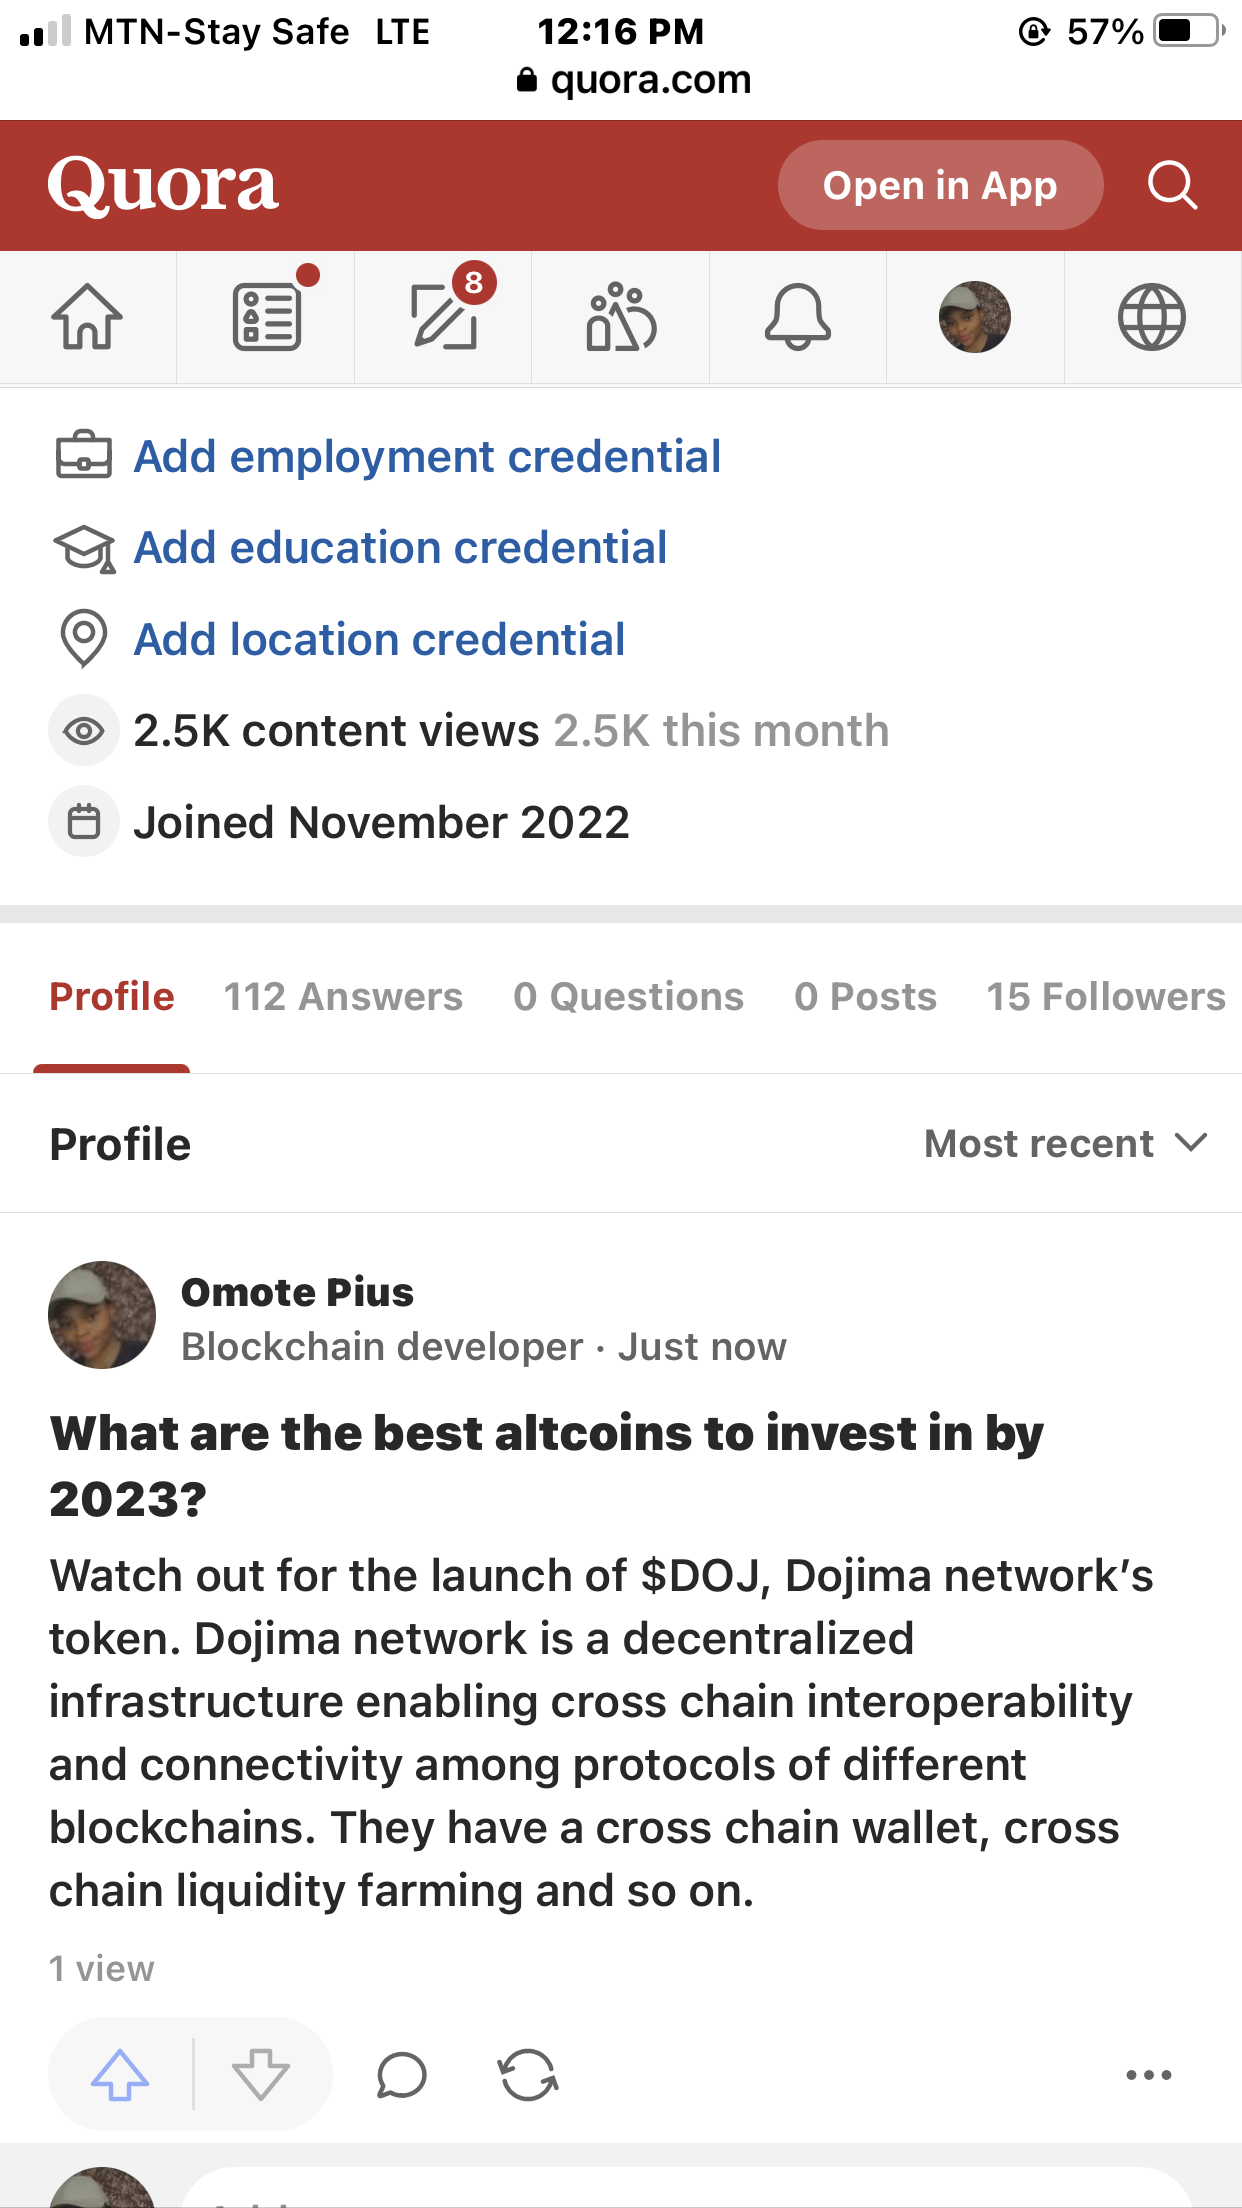Tap the search magnifier icon

1172,185
